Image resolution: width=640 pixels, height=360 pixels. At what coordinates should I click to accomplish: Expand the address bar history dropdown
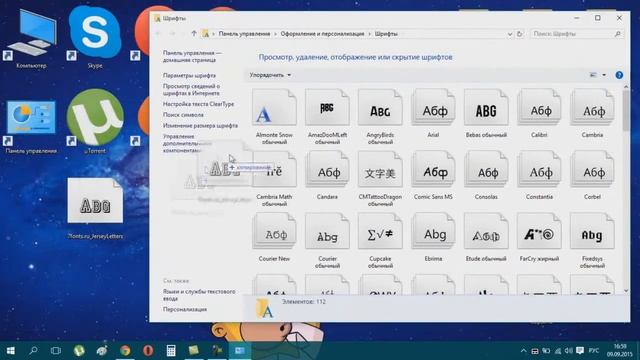click(509, 34)
